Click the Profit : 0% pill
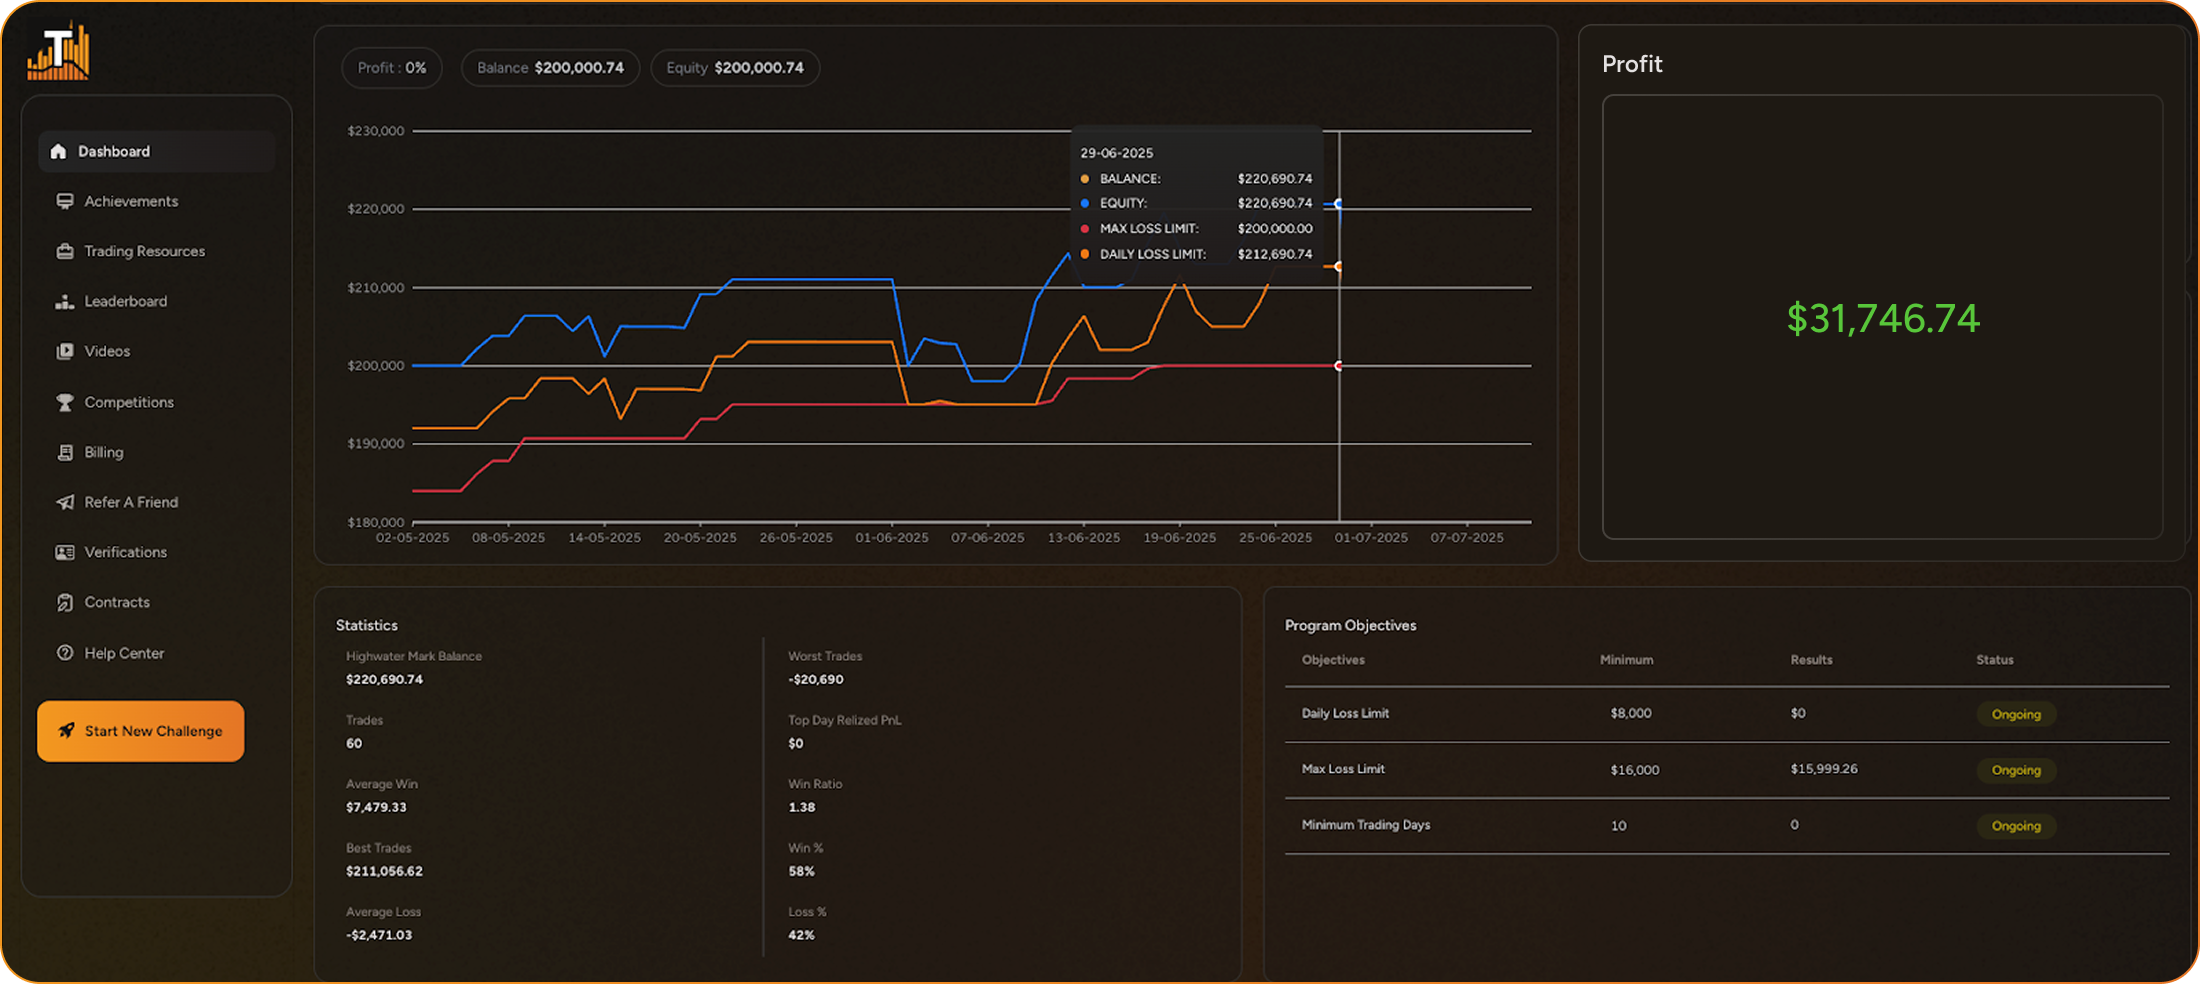 392,68
